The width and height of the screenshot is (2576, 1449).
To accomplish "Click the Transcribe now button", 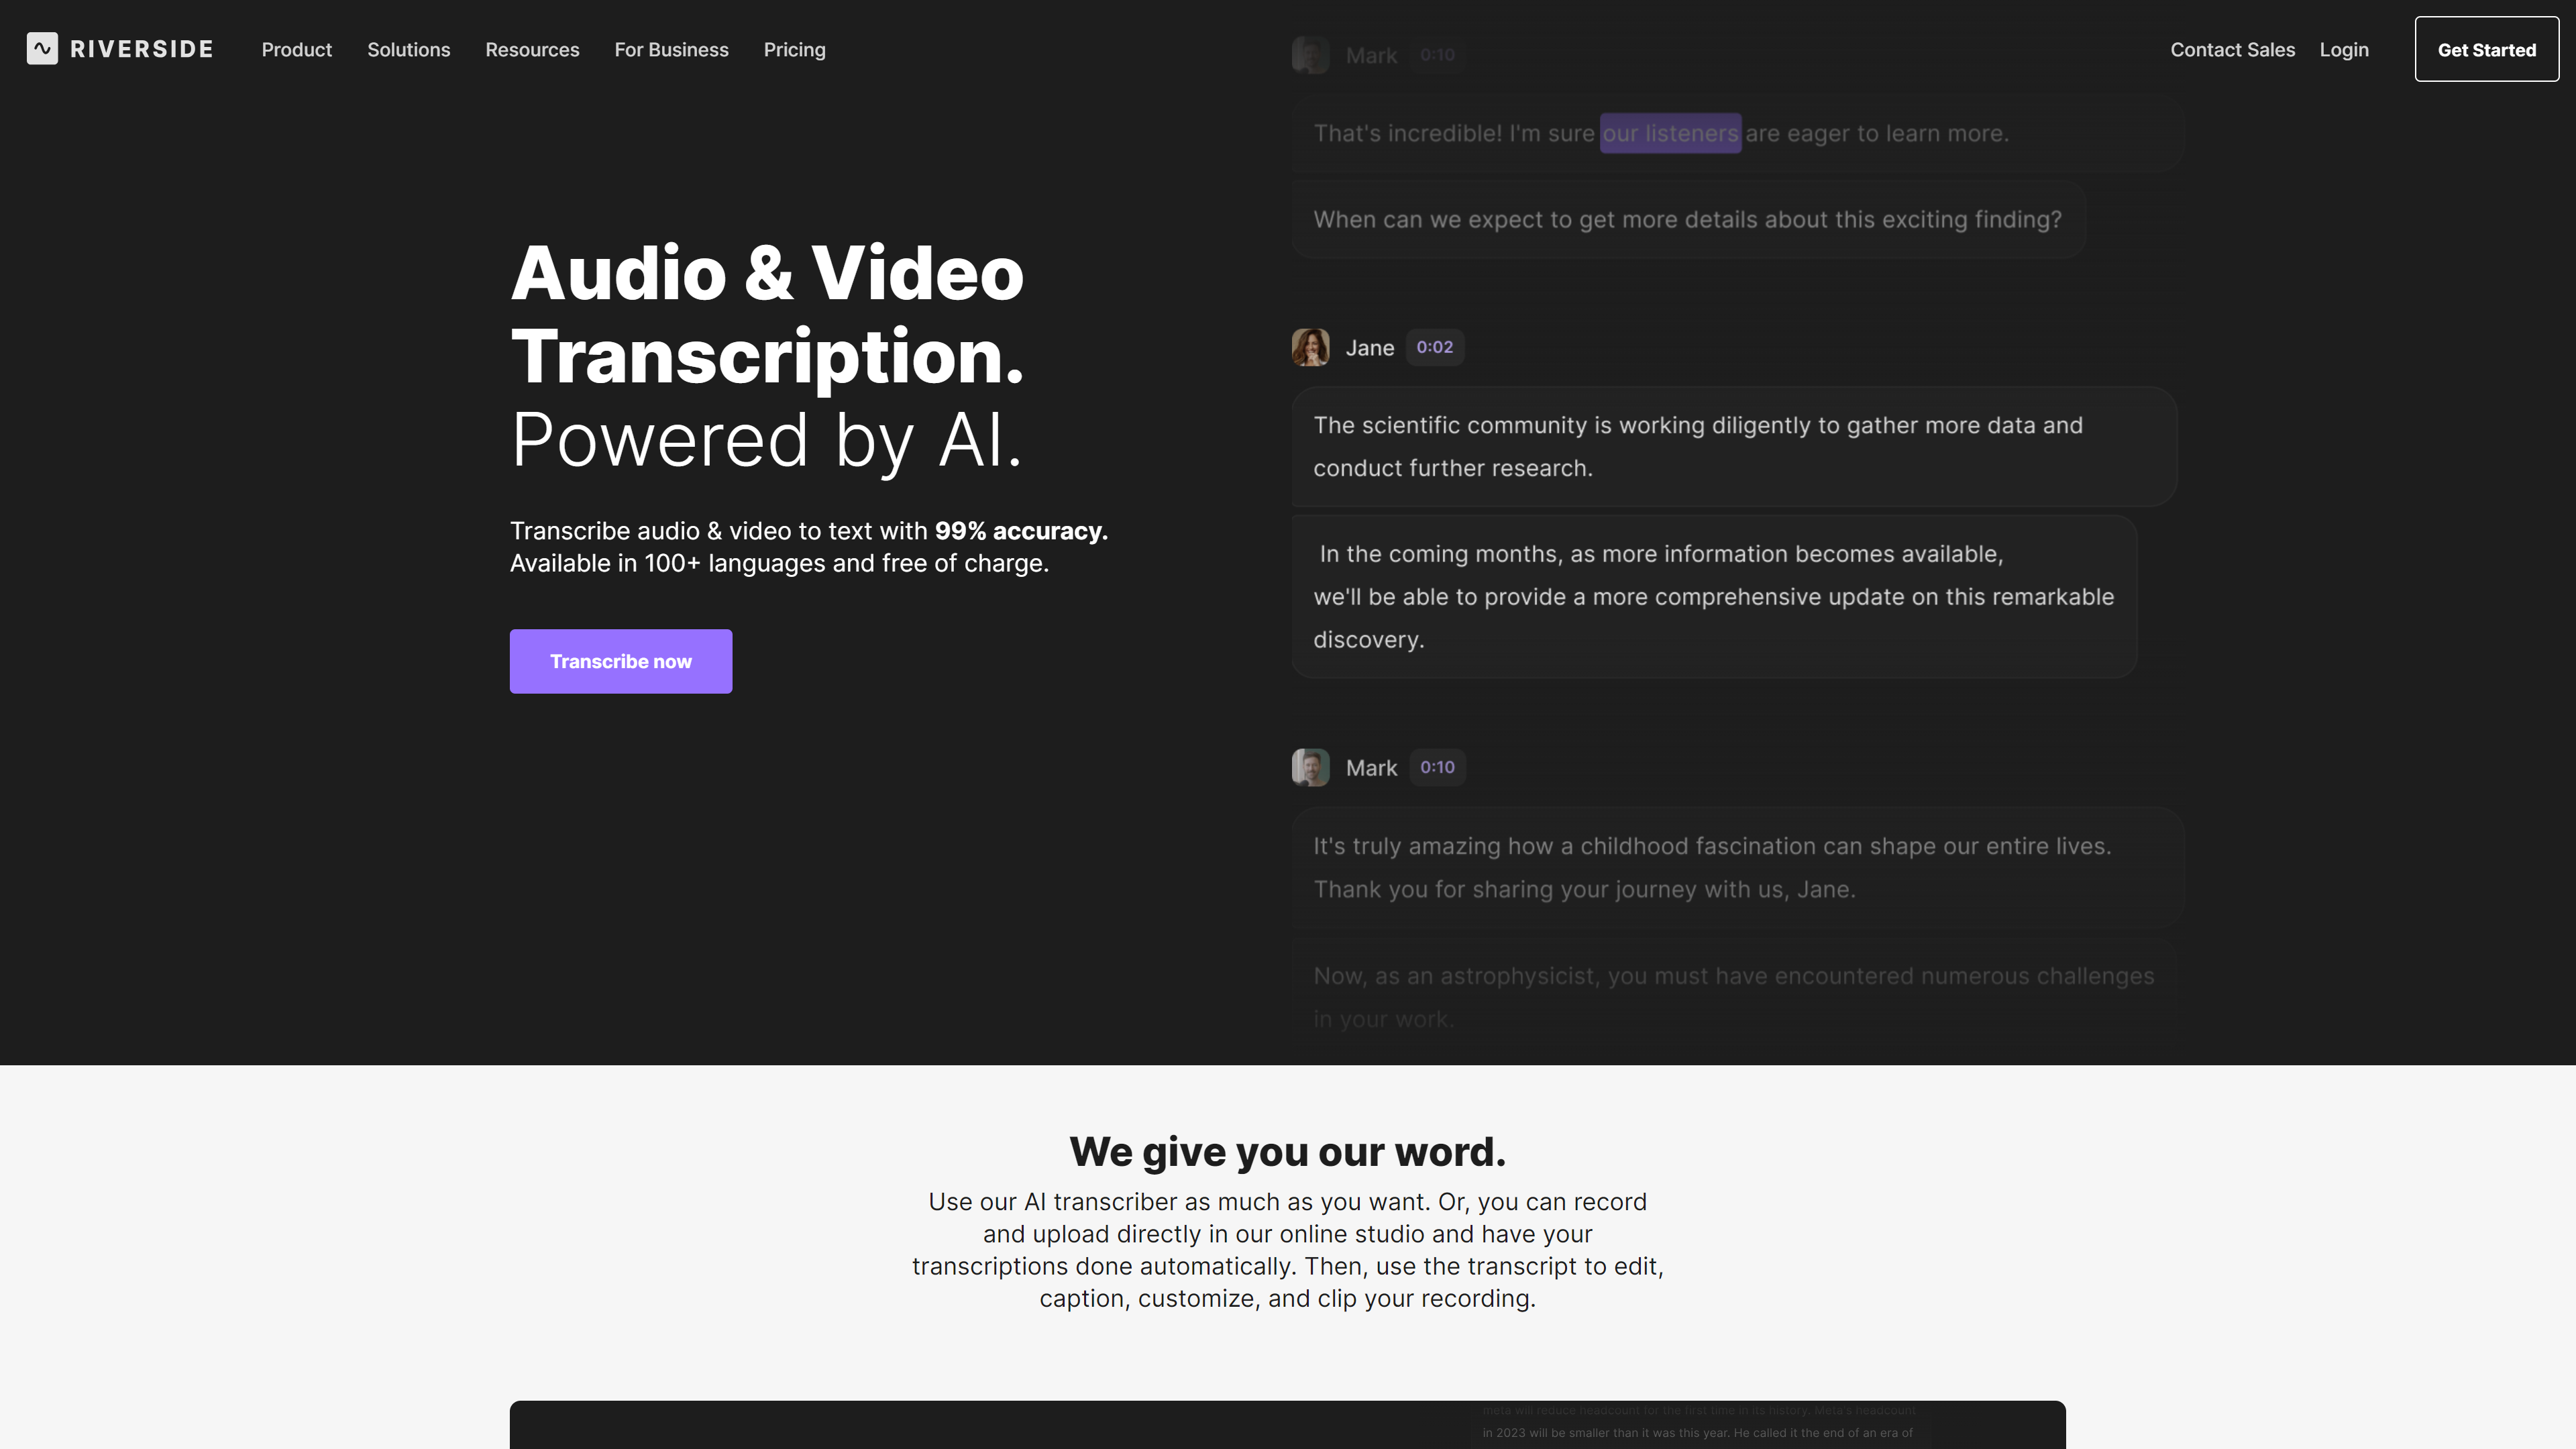I will click(x=620, y=661).
